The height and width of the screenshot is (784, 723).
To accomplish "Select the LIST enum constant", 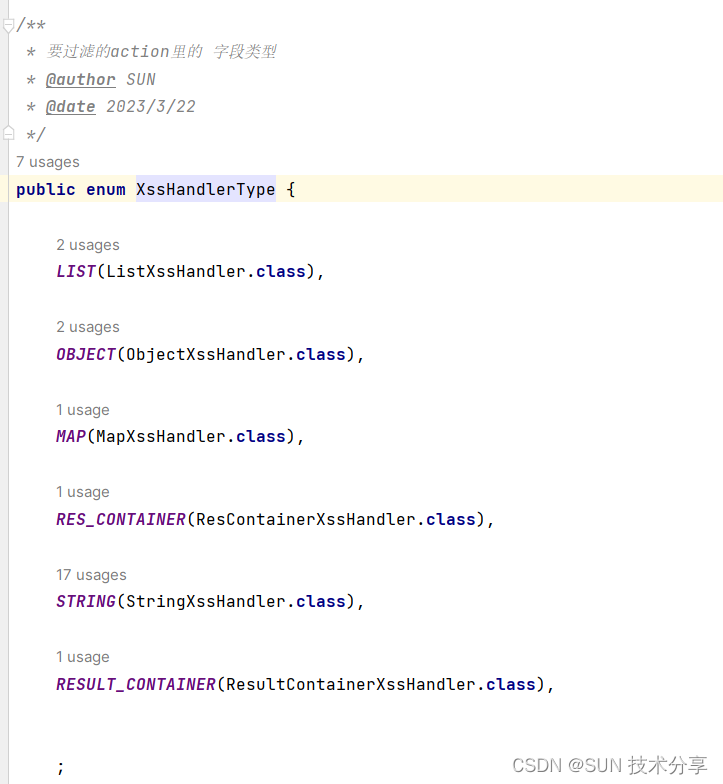I will coord(76,272).
